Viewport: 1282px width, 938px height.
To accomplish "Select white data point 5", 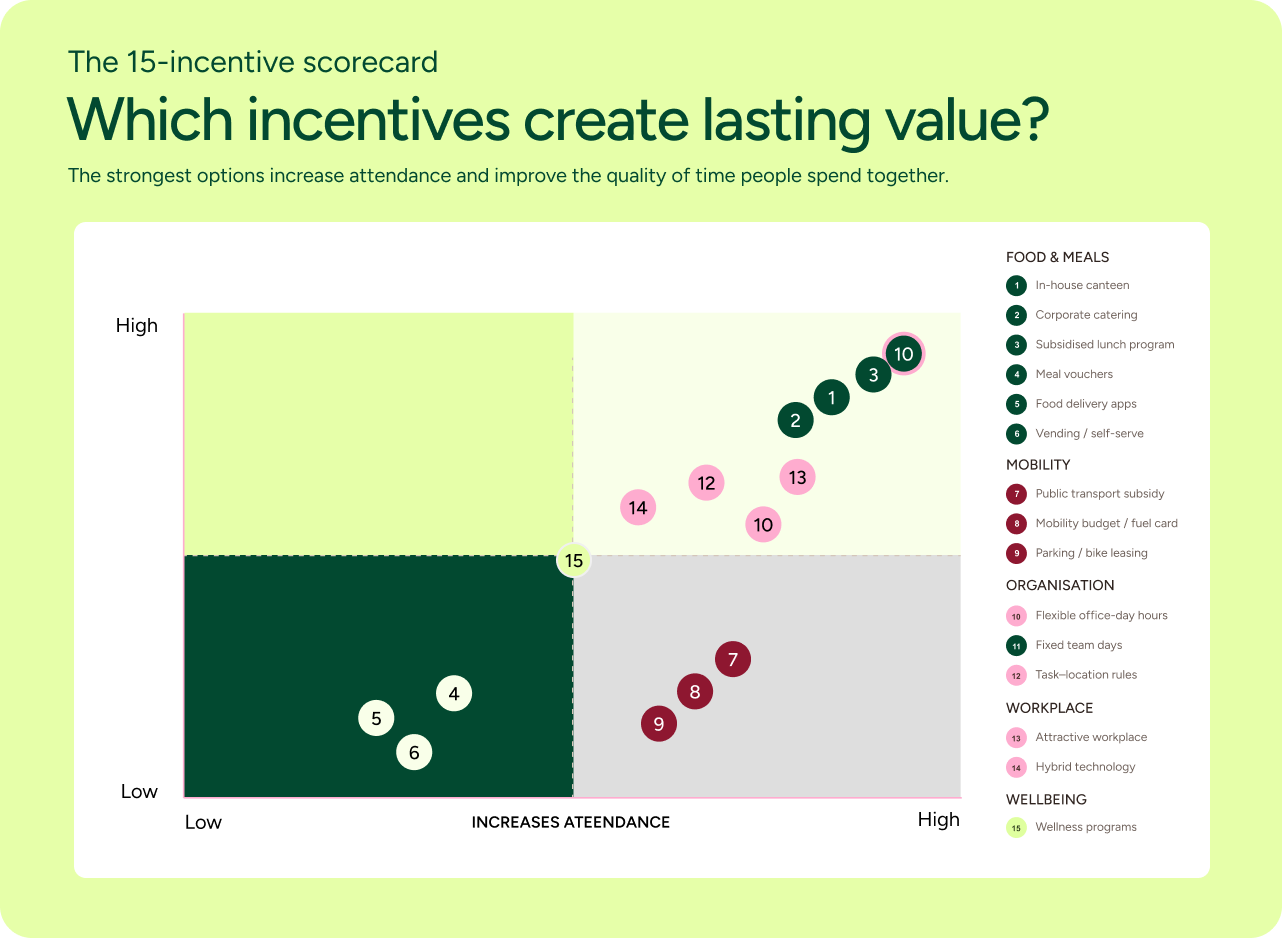I will point(376,718).
